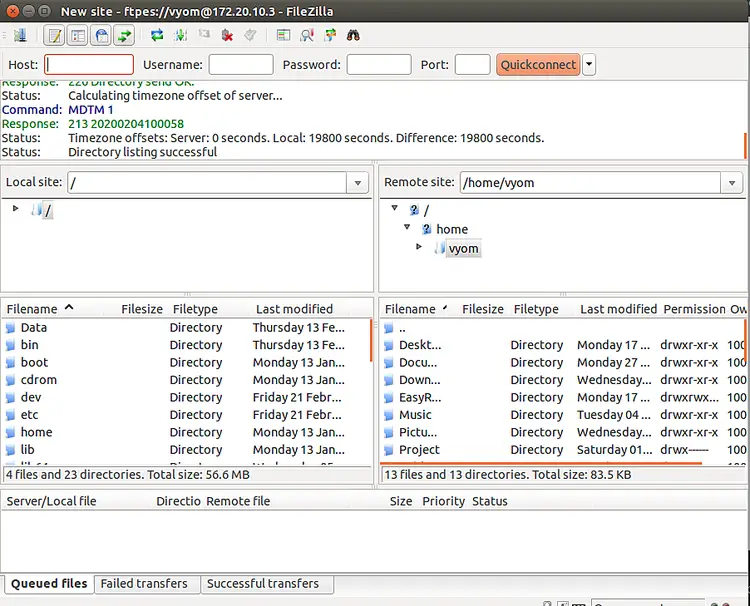Click the binoculars search icon
Screen dimensions: 750x606
353,35
